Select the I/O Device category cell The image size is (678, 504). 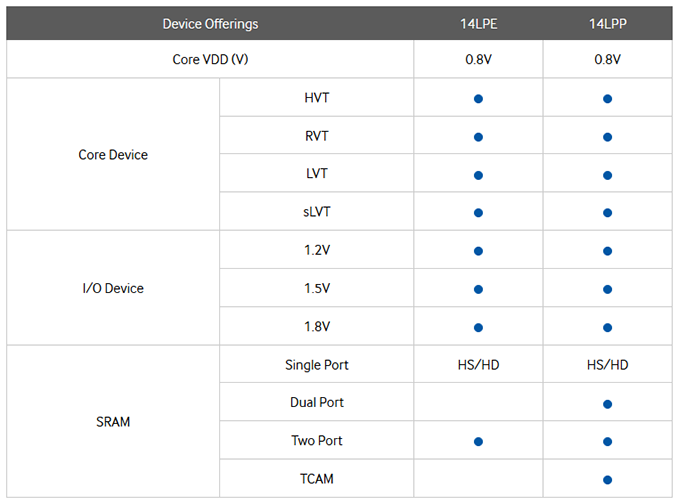113,288
